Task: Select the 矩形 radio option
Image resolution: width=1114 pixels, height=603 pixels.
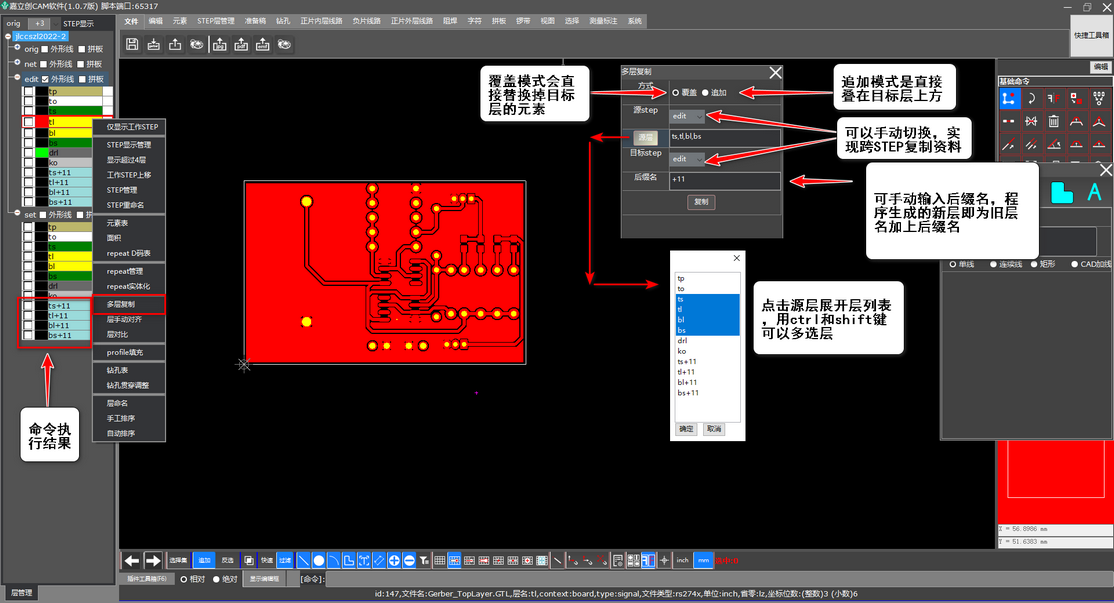Action: 1034,264
